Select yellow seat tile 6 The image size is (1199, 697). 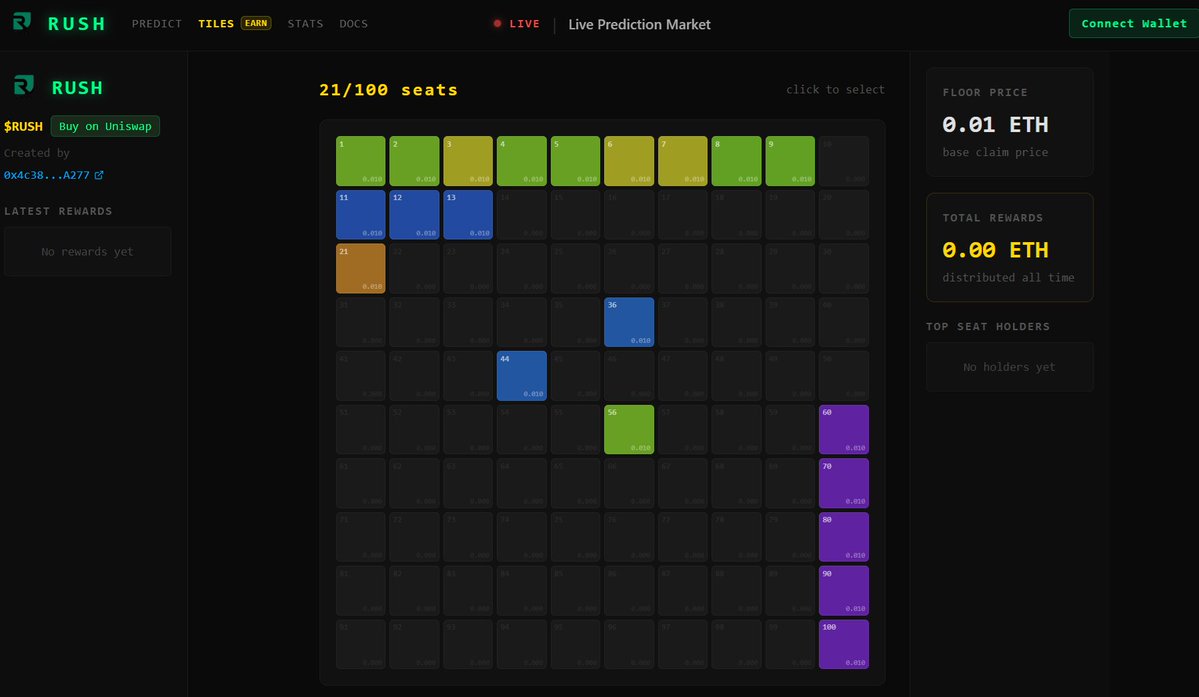pos(629,161)
